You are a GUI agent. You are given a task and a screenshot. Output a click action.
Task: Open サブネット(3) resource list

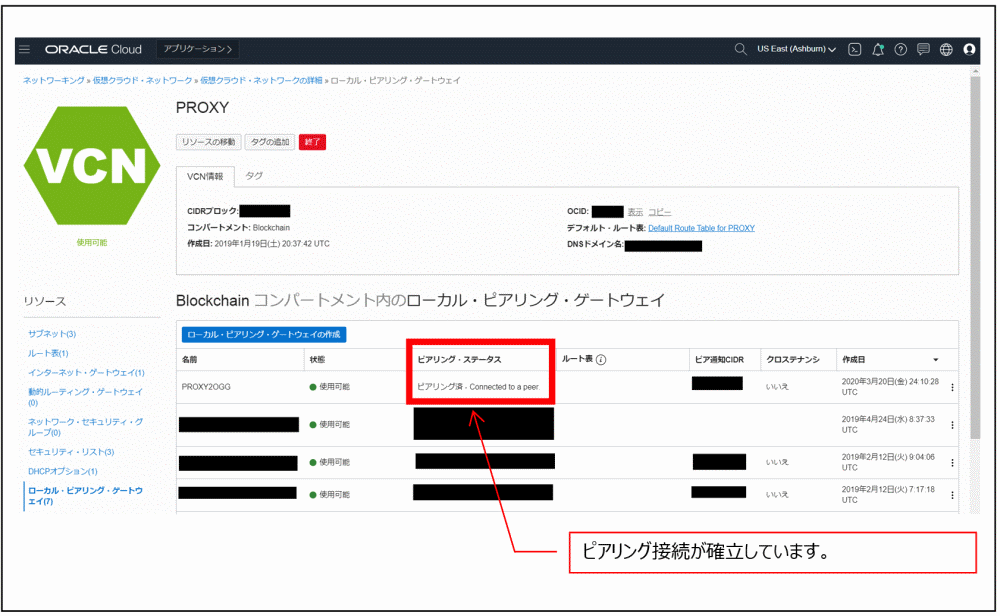coord(52,334)
